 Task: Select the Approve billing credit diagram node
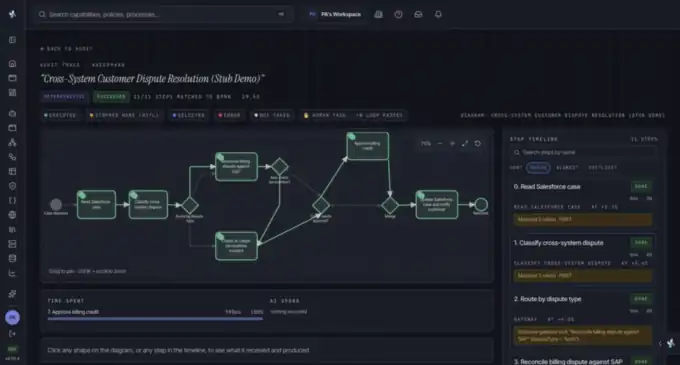[x=368, y=146]
